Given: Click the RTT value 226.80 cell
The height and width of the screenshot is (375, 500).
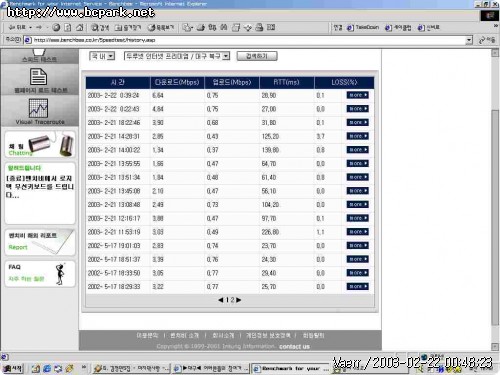Looking at the screenshot, I should click(x=270, y=232).
